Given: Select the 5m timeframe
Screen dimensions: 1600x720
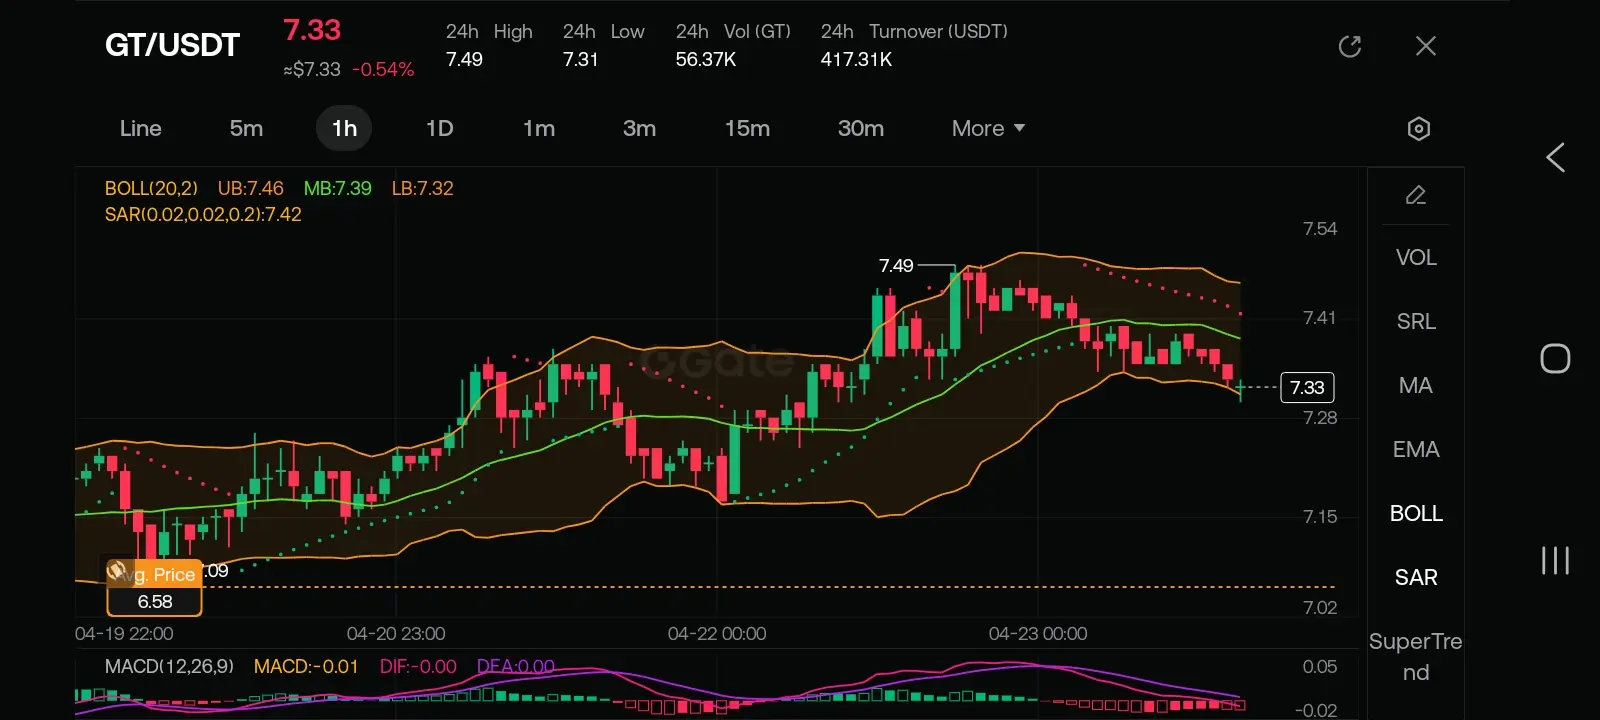Looking at the screenshot, I should coord(246,128).
